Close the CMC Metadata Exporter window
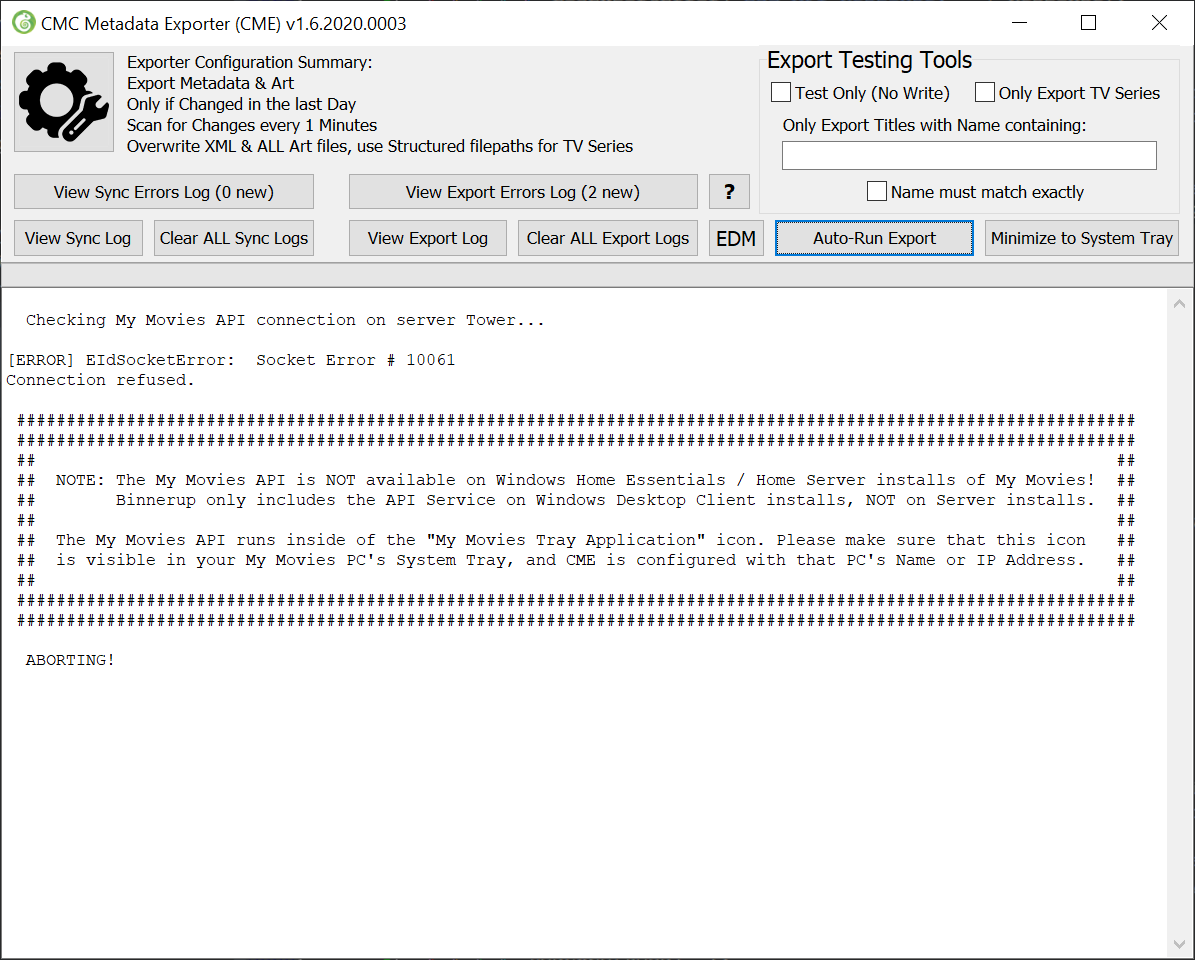1195x960 pixels. (1159, 23)
